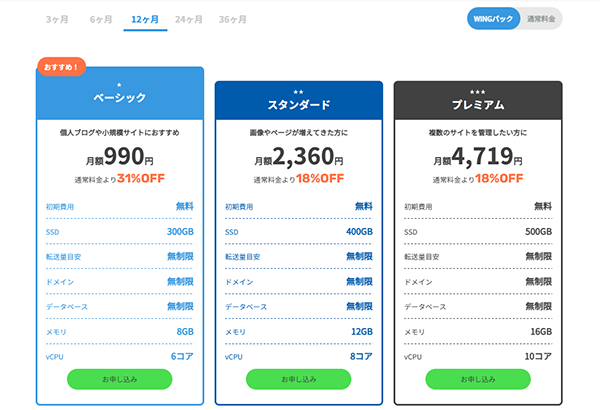Click 18%OFF in the プレミアム plan
This screenshot has height=410, width=600.
[499, 178]
